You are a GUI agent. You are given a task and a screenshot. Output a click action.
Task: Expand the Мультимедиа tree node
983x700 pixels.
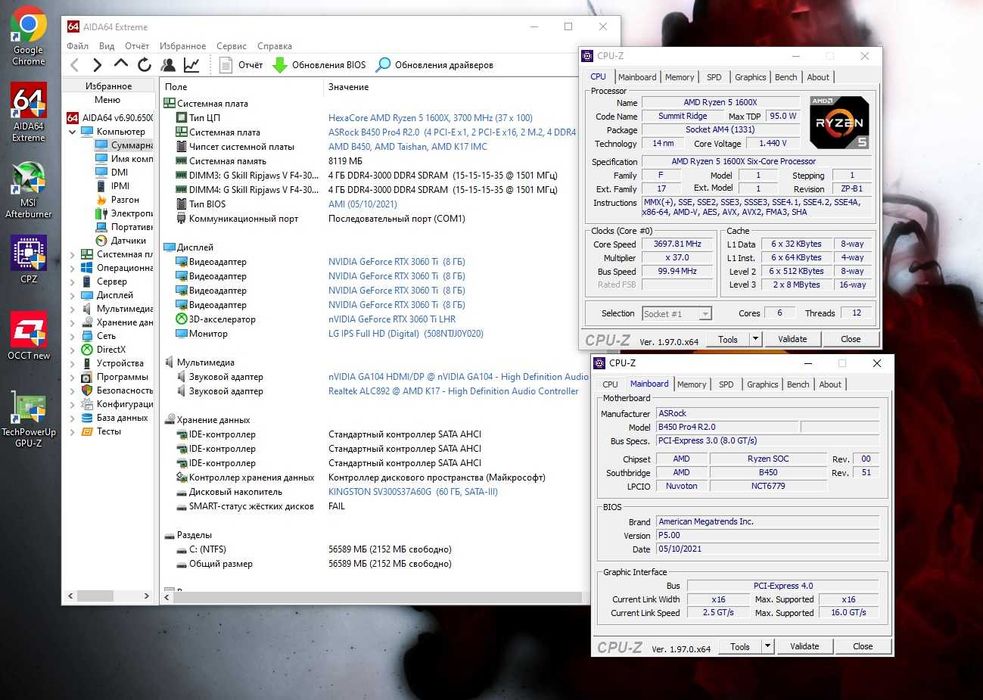(72, 309)
